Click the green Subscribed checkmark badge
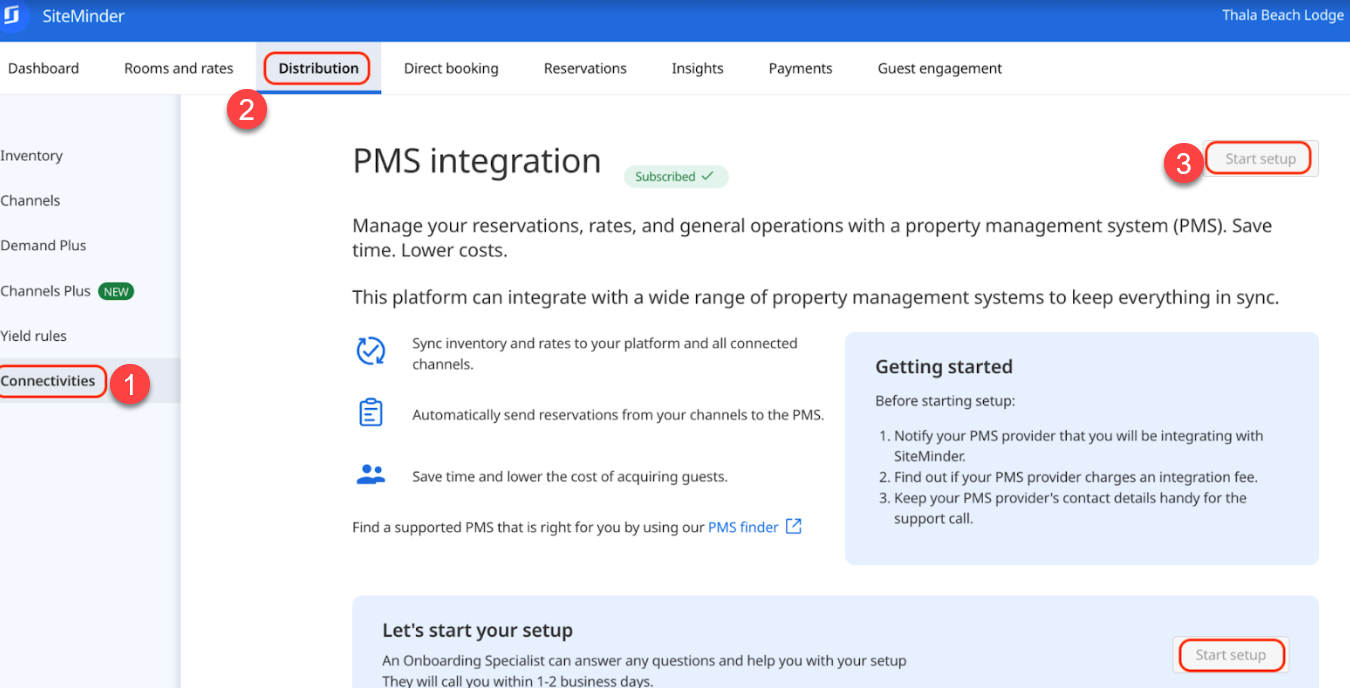The image size is (1350, 688). [x=676, y=176]
